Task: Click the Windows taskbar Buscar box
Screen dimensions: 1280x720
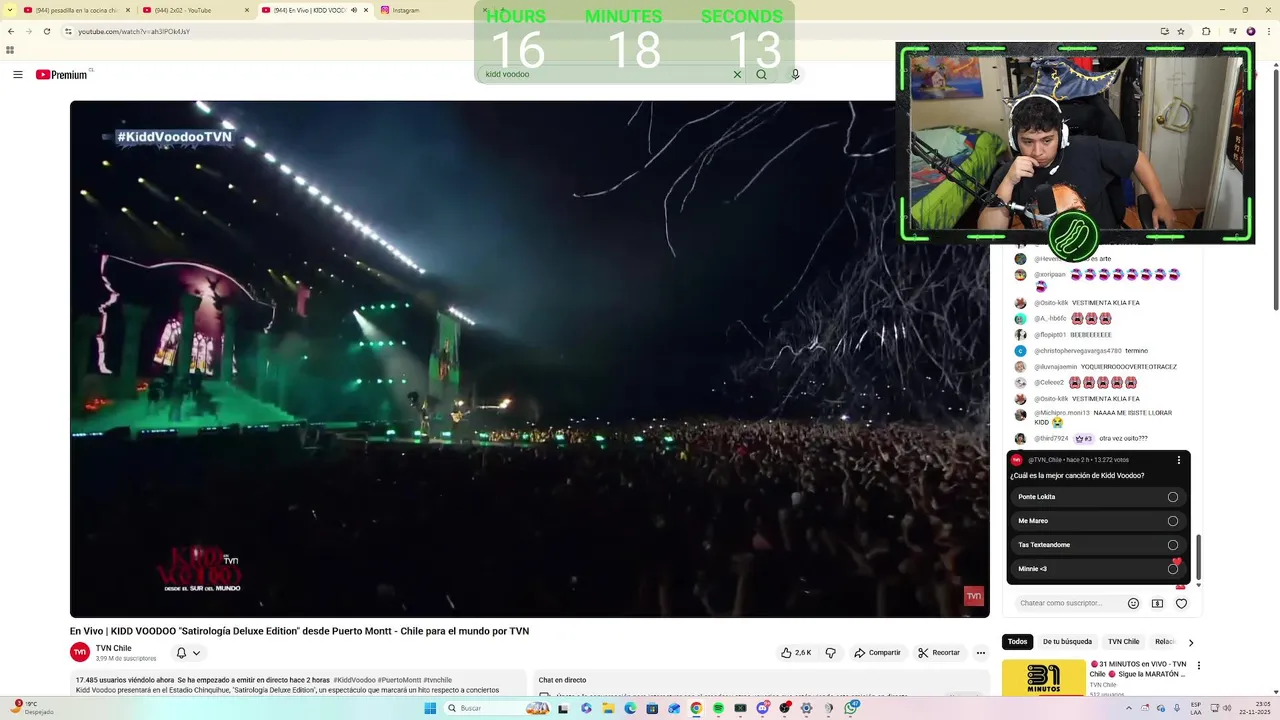Action: pos(497,708)
